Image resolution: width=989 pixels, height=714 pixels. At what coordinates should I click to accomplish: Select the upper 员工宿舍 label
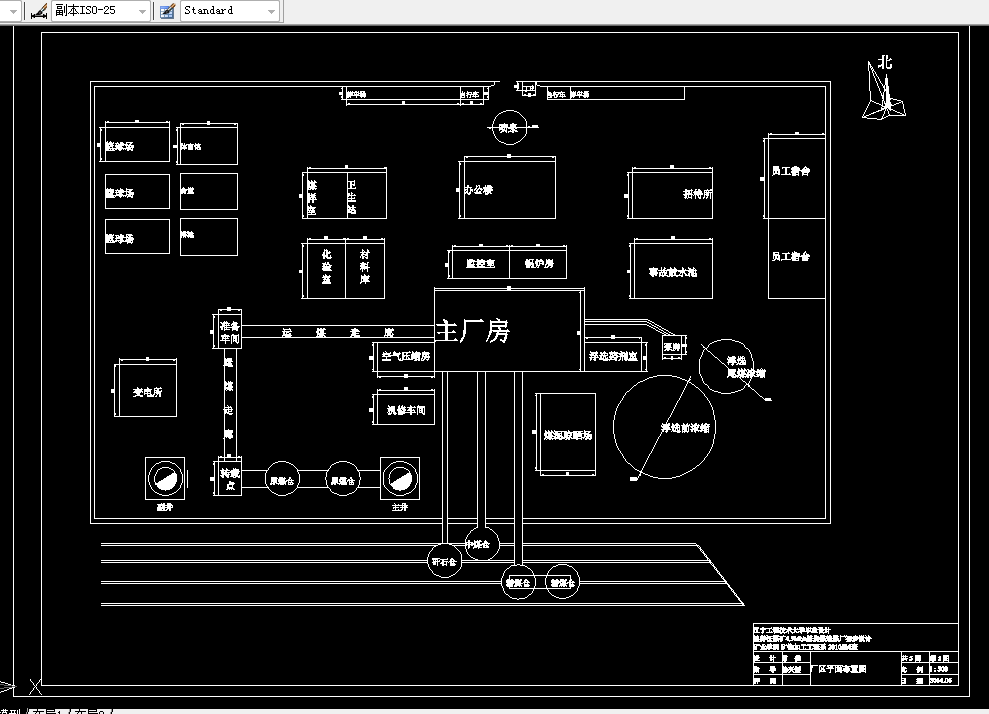(790, 170)
